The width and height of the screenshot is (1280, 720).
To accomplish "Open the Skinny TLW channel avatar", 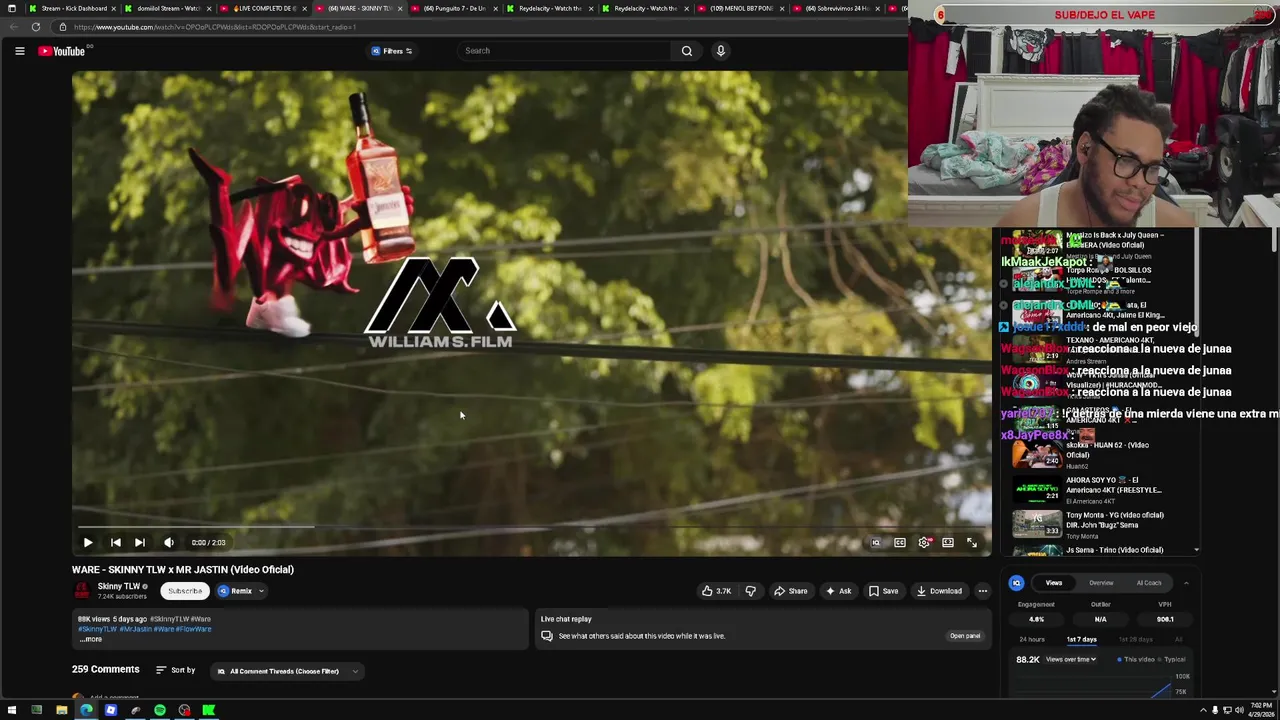I will 82,591.
